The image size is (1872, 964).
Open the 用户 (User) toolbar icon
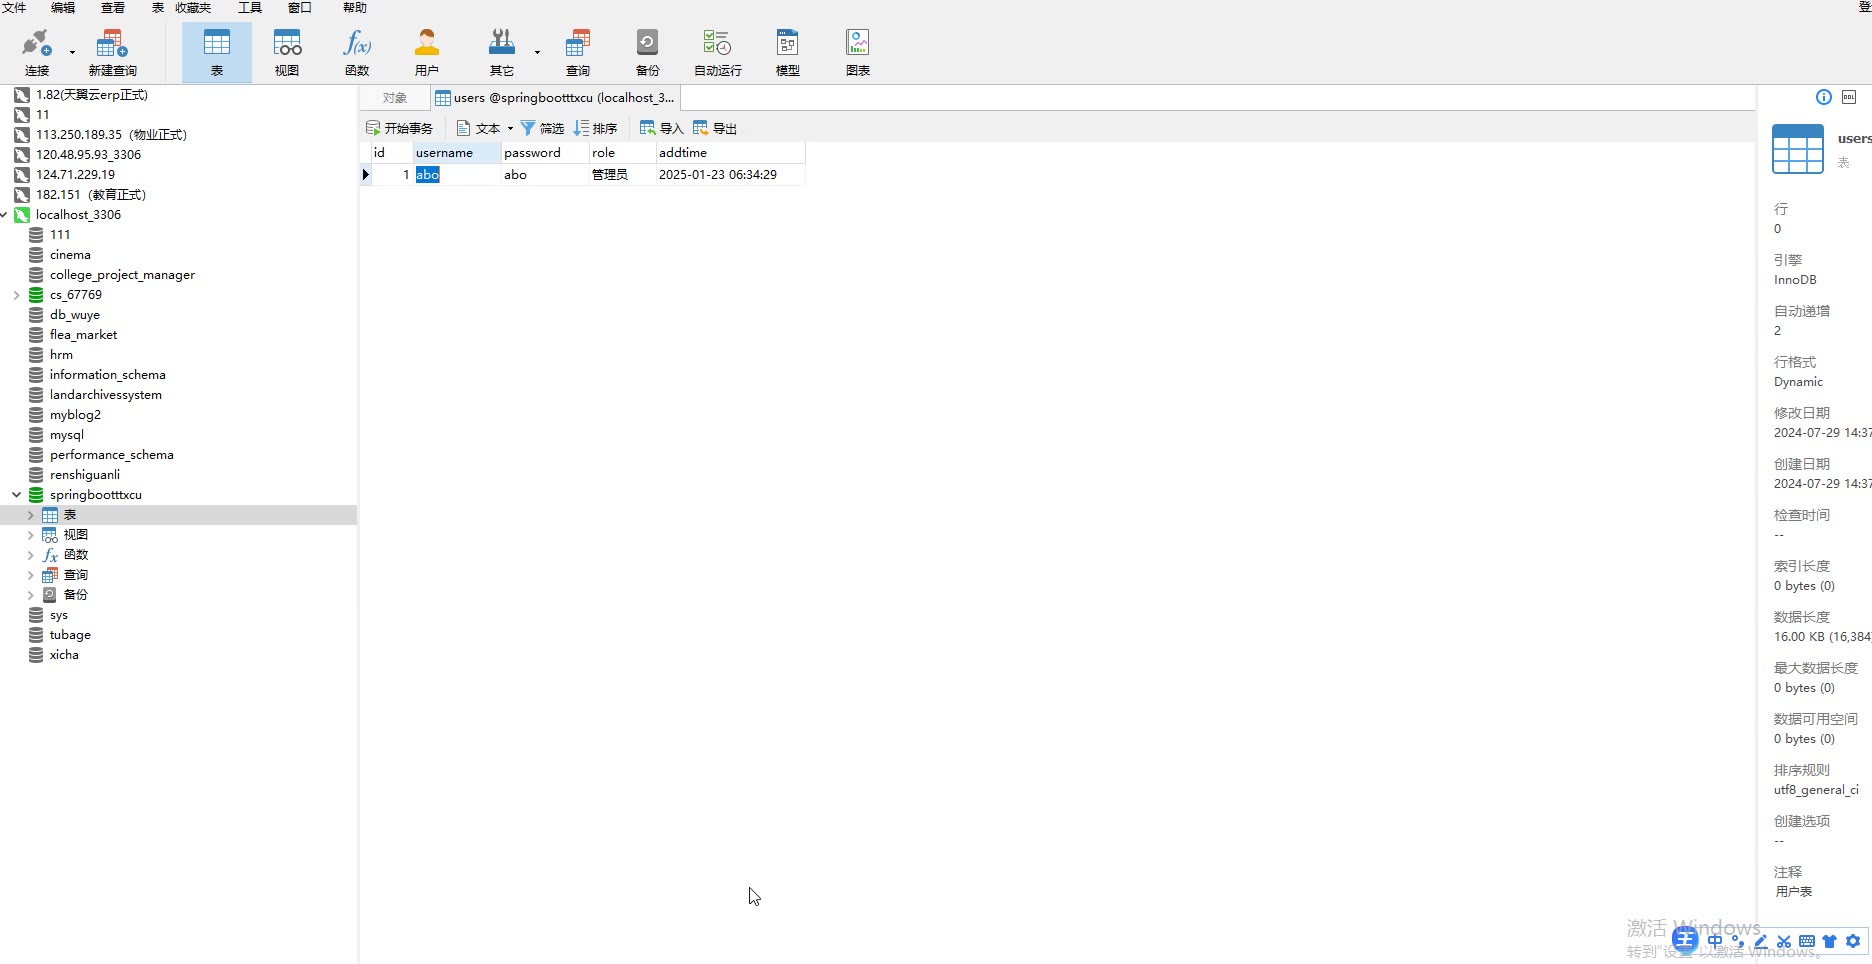pyautogui.click(x=427, y=52)
